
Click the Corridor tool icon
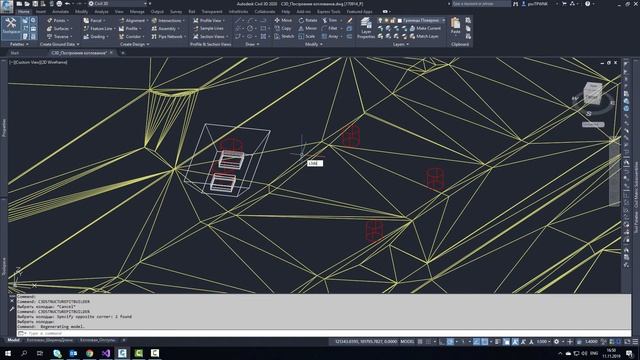(122, 37)
